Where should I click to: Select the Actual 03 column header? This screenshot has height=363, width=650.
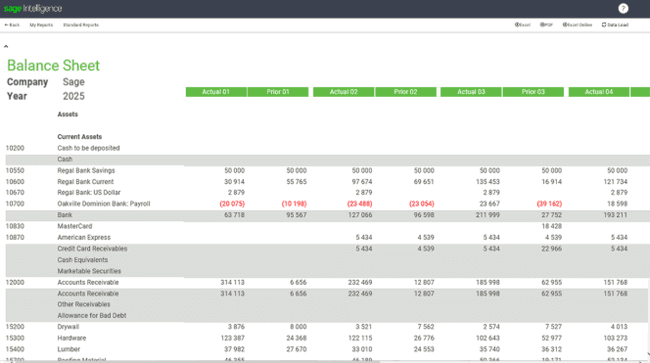471,92
